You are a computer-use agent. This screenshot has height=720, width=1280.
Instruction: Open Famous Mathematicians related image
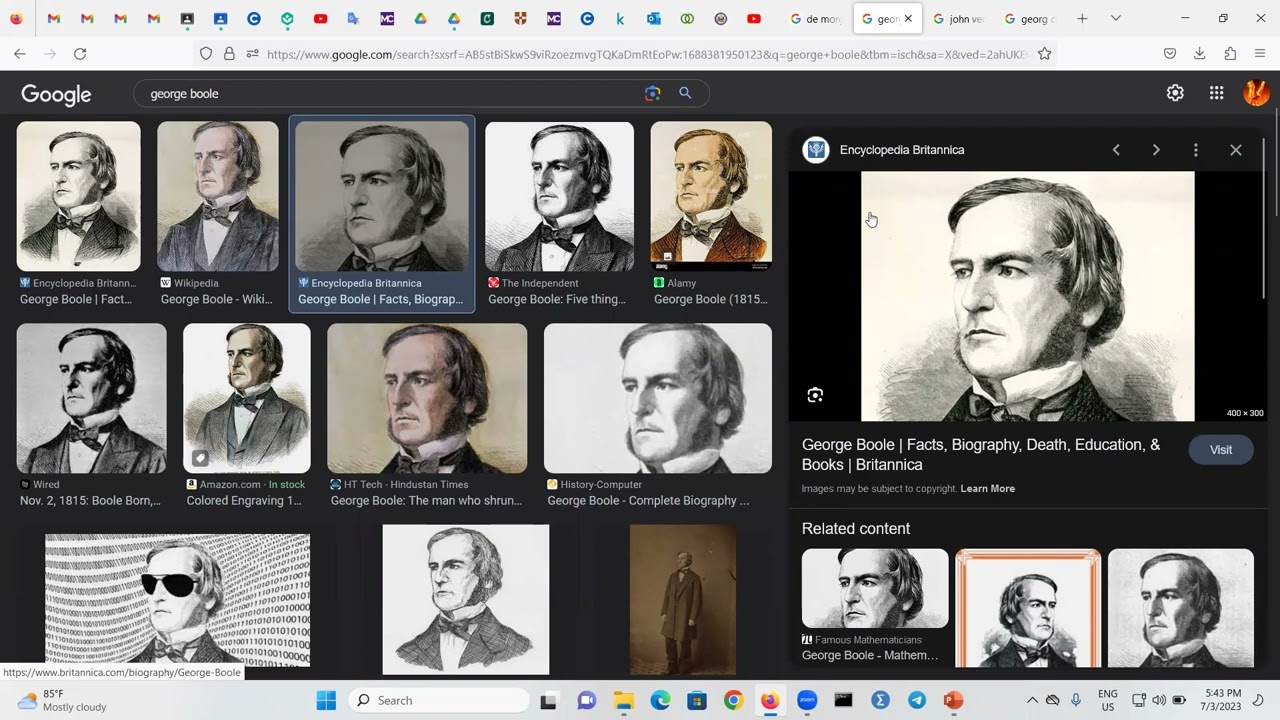click(x=875, y=588)
